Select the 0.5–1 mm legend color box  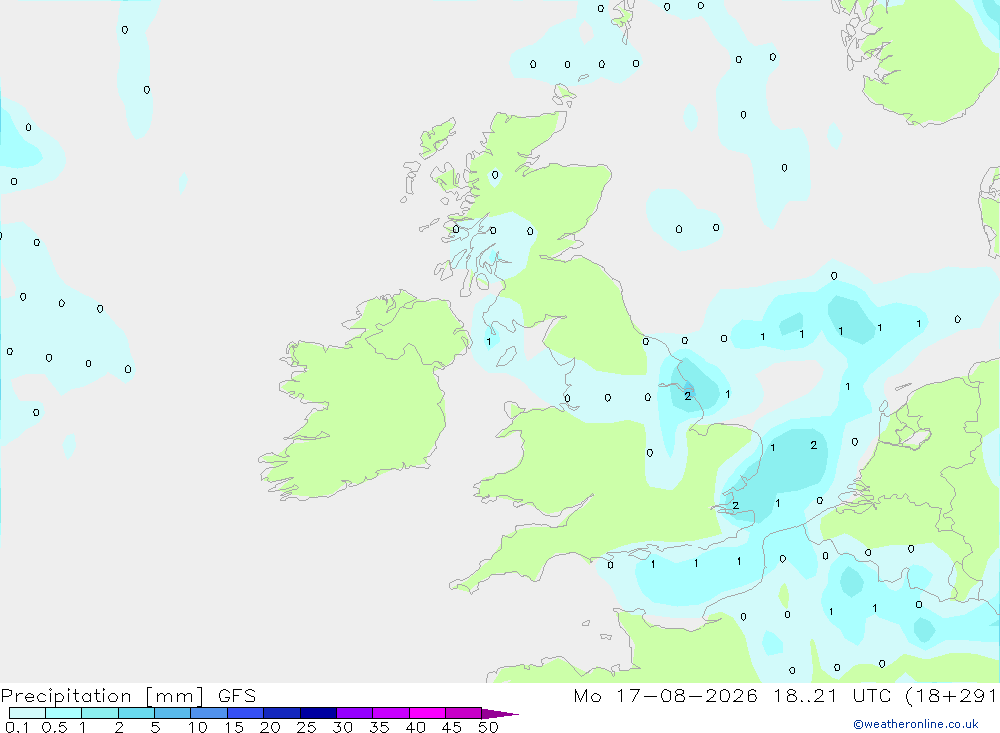click(64, 713)
